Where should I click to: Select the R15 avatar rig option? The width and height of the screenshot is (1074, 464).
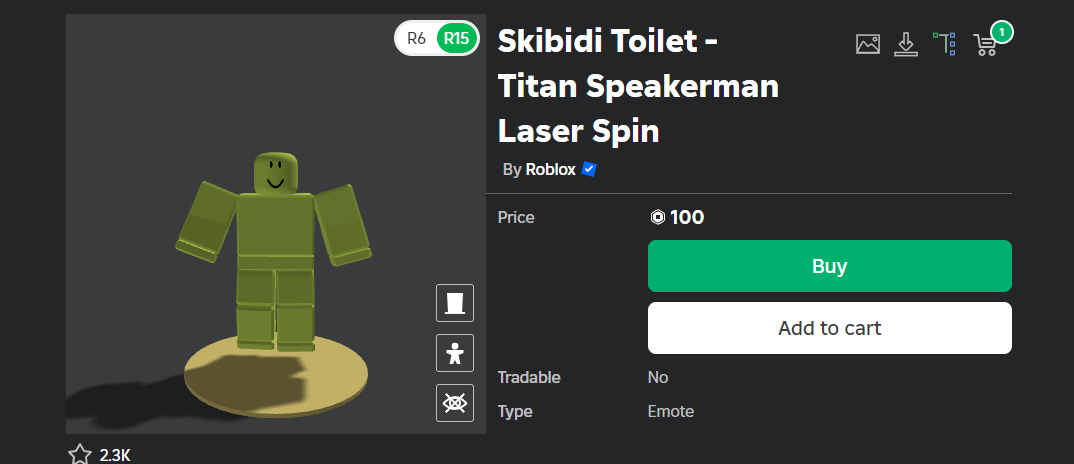tap(457, 38)
